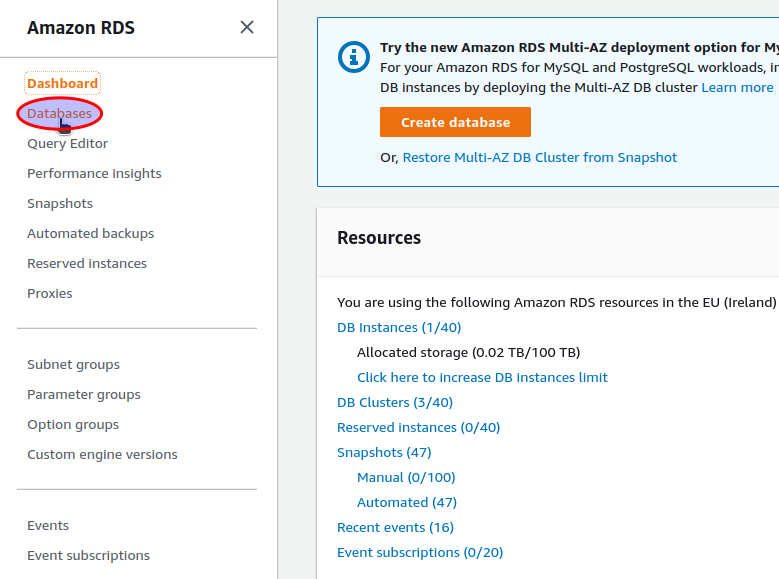The image size is (779, 579).
Task: Open the Manual (0/100) snapshots link
Action: tap(406, 478)
